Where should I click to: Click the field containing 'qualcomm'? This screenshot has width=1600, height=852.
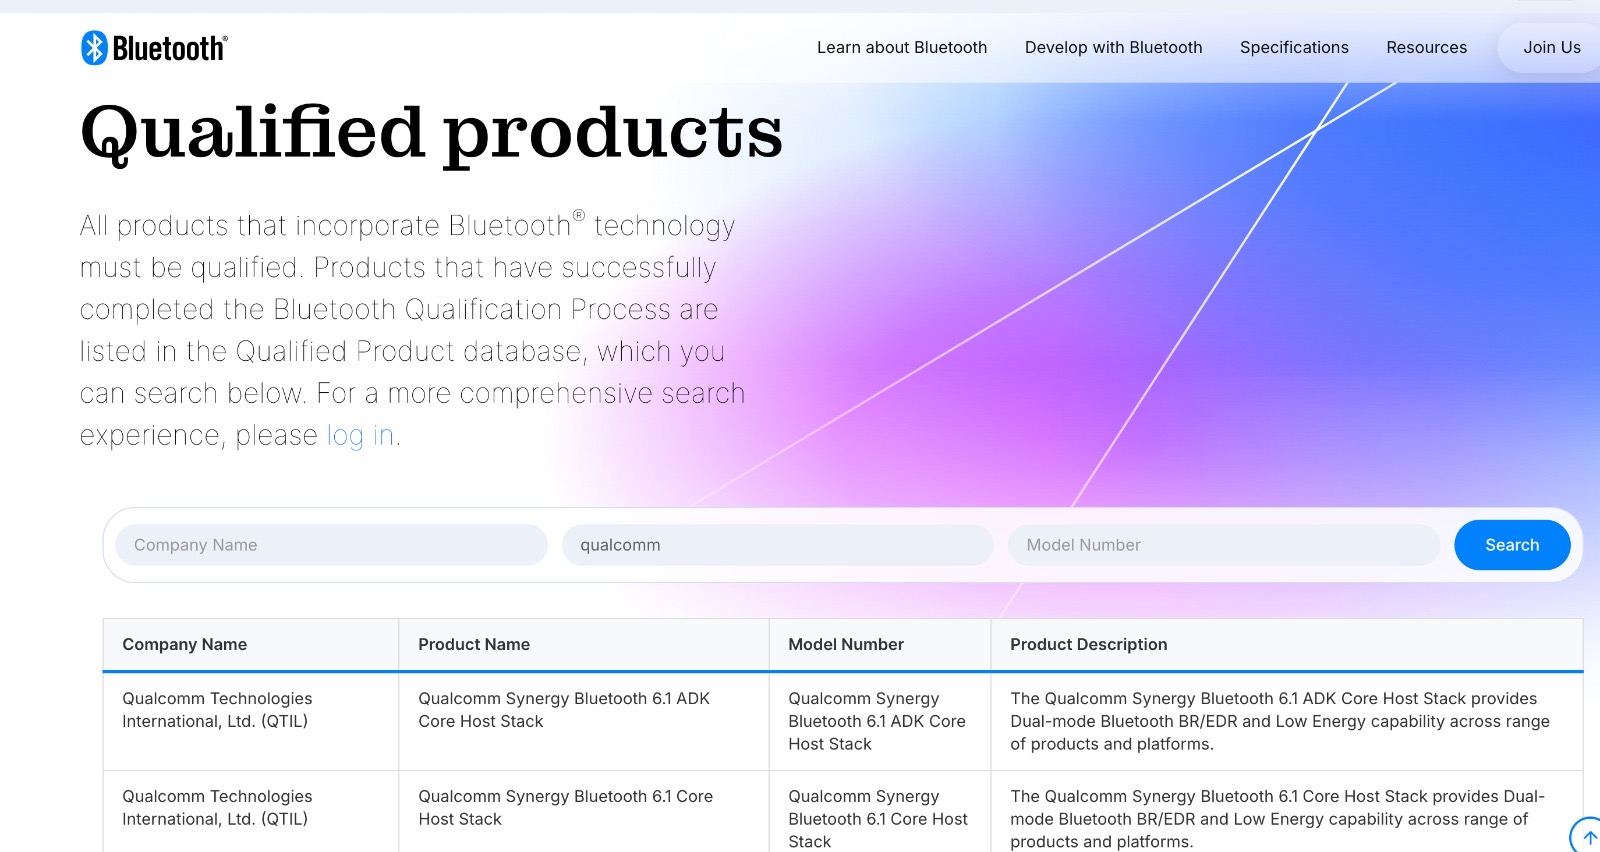click(x=777, y=545)
